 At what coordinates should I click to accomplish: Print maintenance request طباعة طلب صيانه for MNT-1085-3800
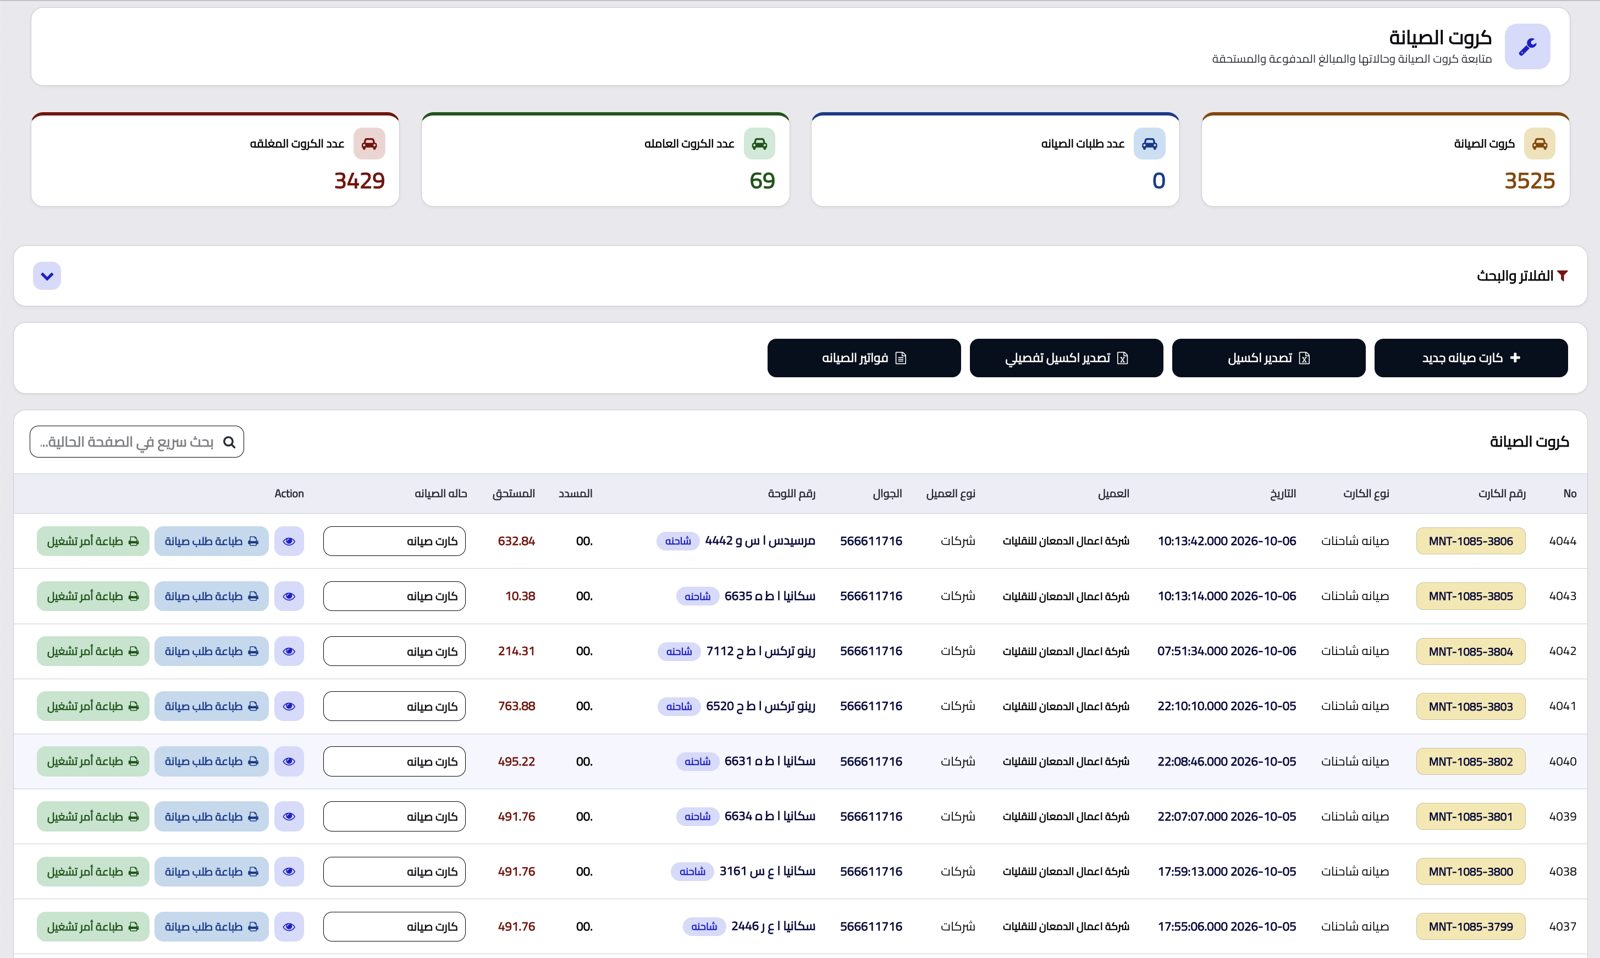pyautogui.click(x=212, y=871)
